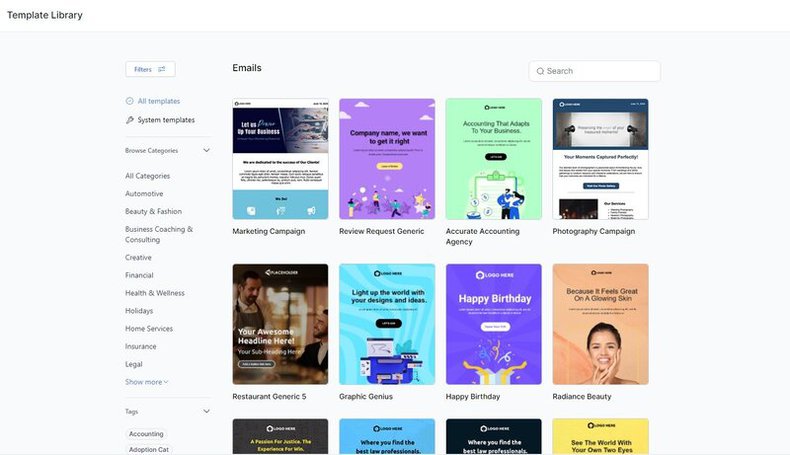Open the Marketing Campaign template thumbnail
The image size is (790, 455).
pos(280,159)
